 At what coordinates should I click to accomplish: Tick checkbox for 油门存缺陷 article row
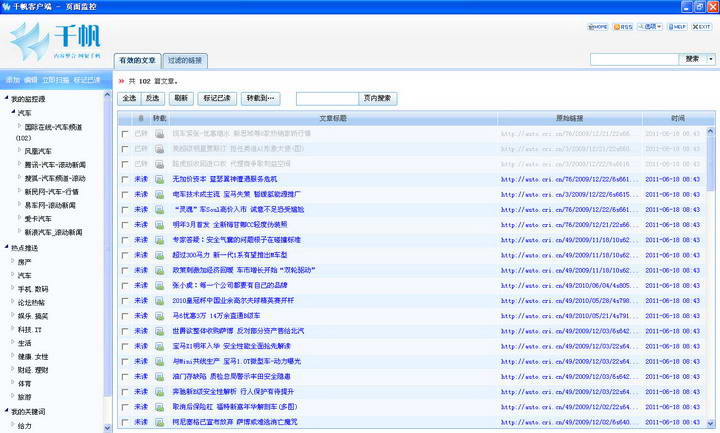(x=125, y=377)
